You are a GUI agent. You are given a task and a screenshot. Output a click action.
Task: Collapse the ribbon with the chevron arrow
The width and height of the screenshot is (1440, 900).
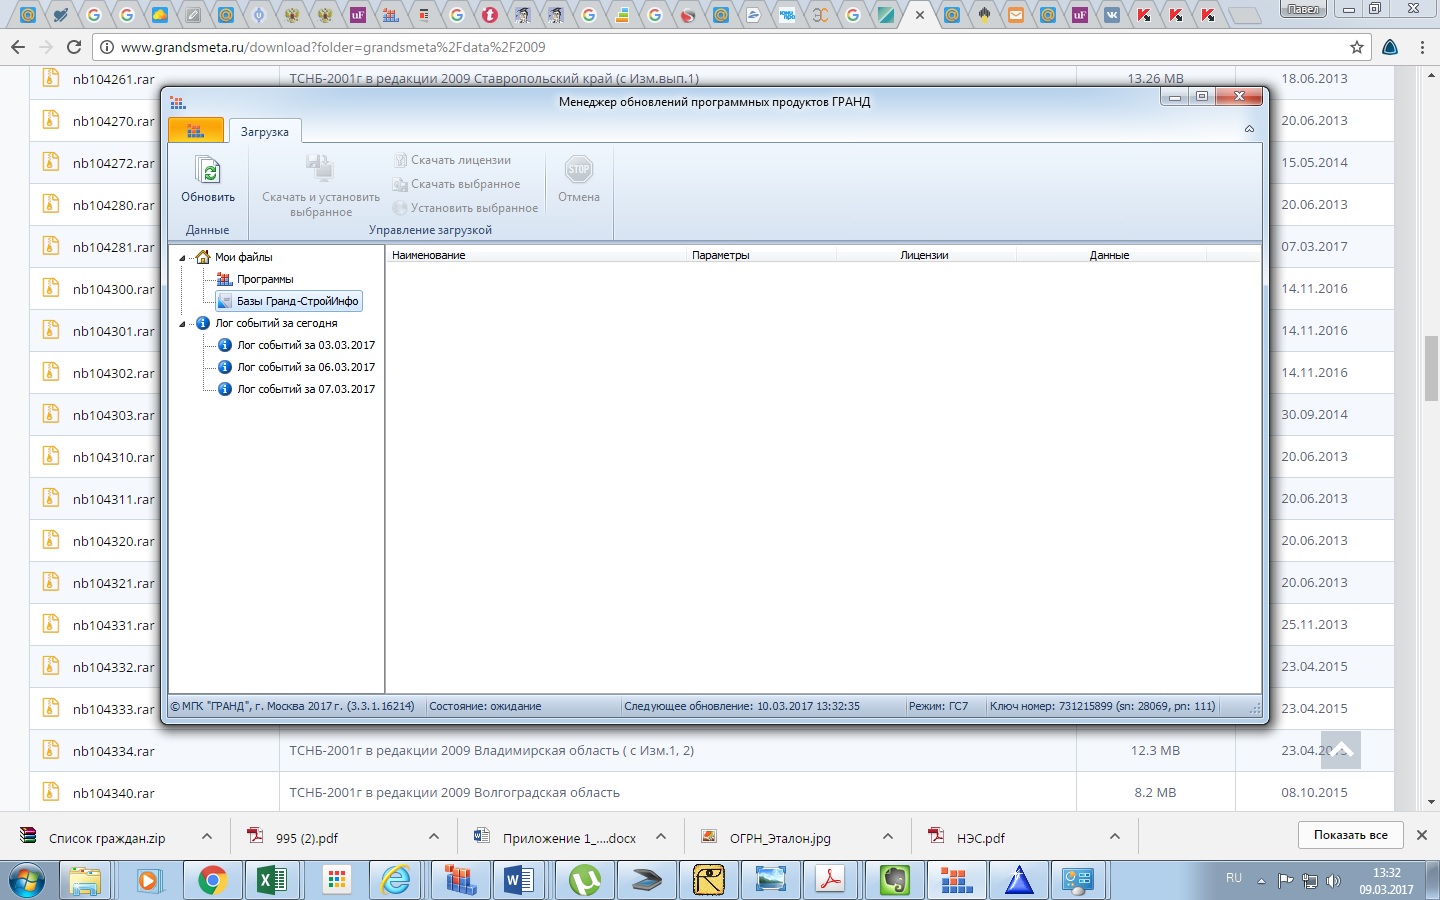tap(1249, 129)
